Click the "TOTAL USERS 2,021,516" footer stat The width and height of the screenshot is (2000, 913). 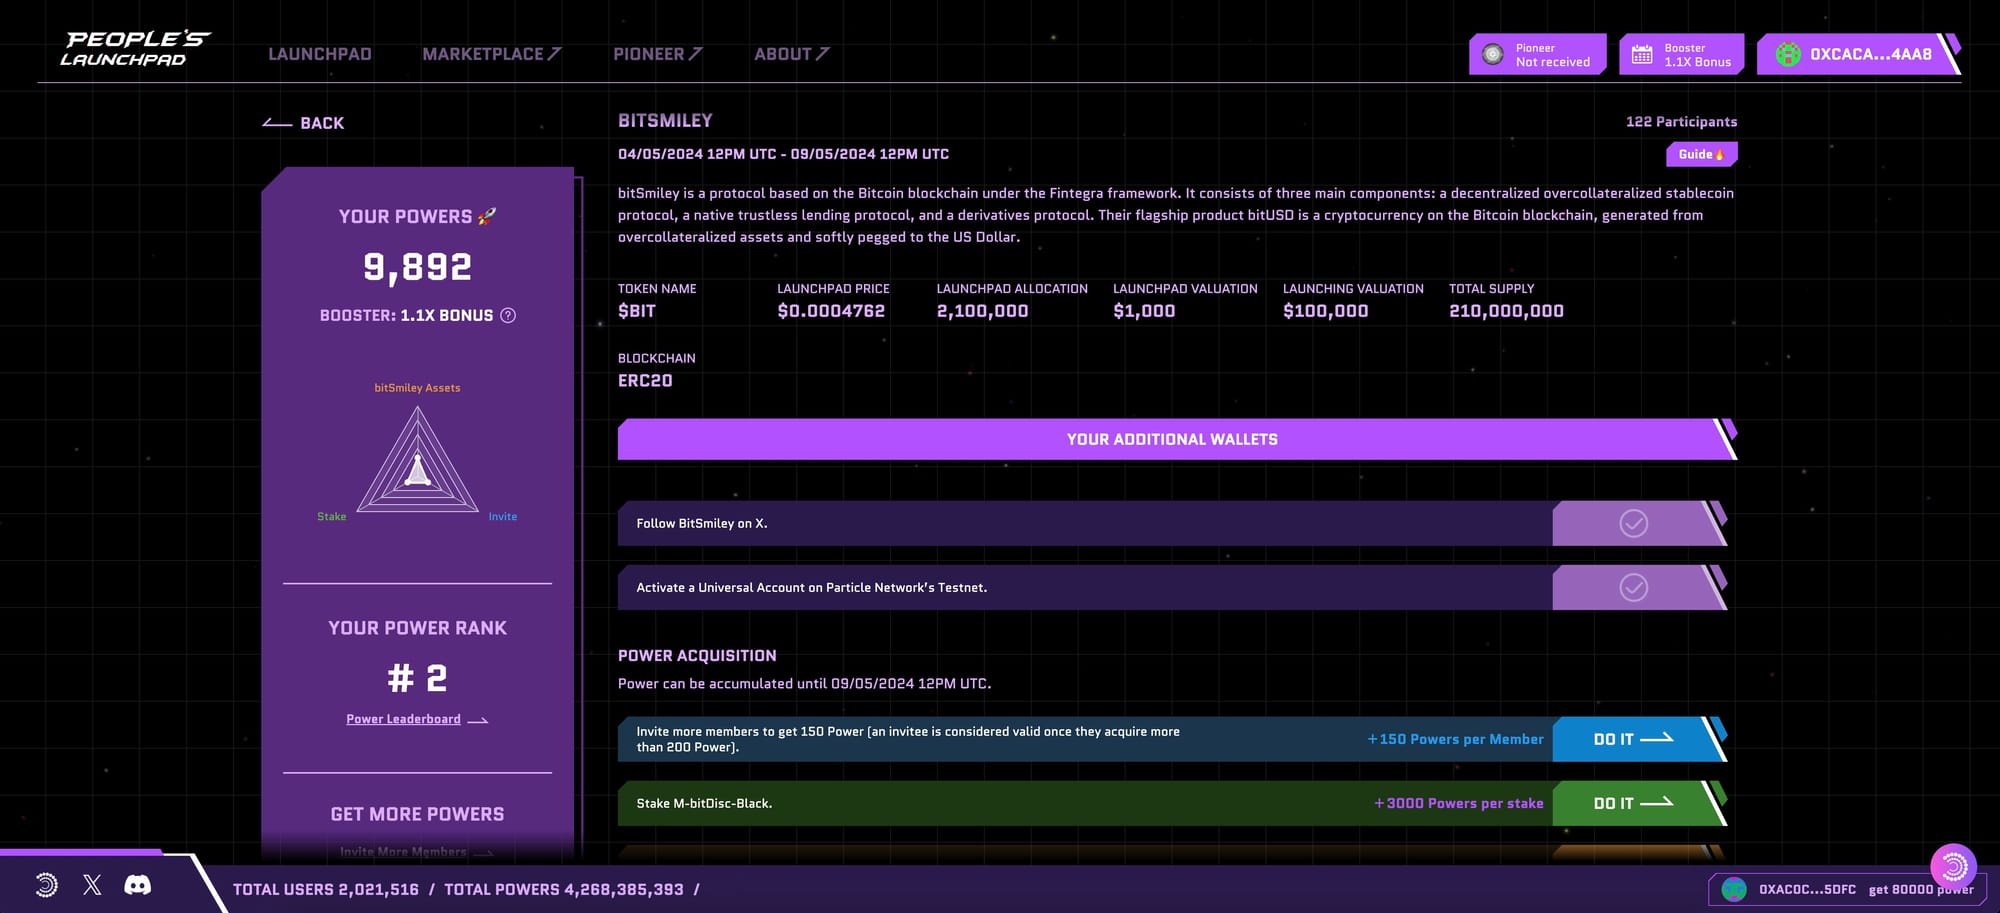[x=326, y=889]
